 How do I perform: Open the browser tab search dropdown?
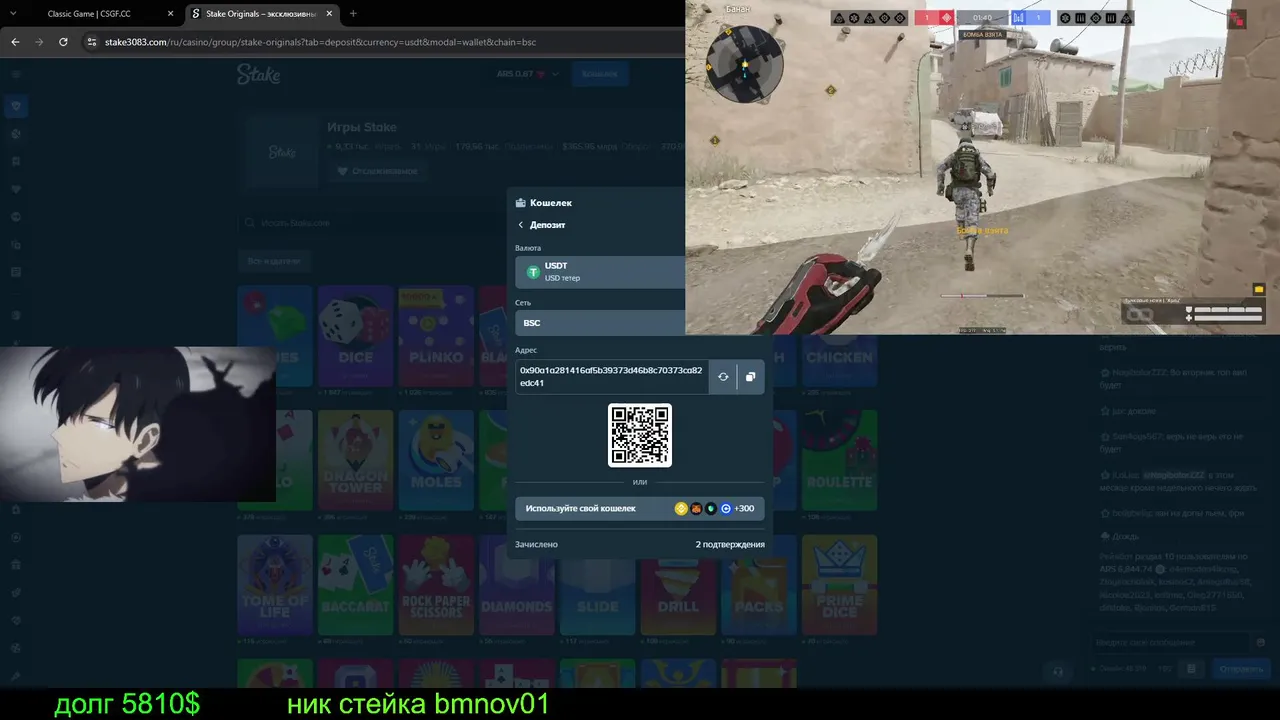[14, 14]
